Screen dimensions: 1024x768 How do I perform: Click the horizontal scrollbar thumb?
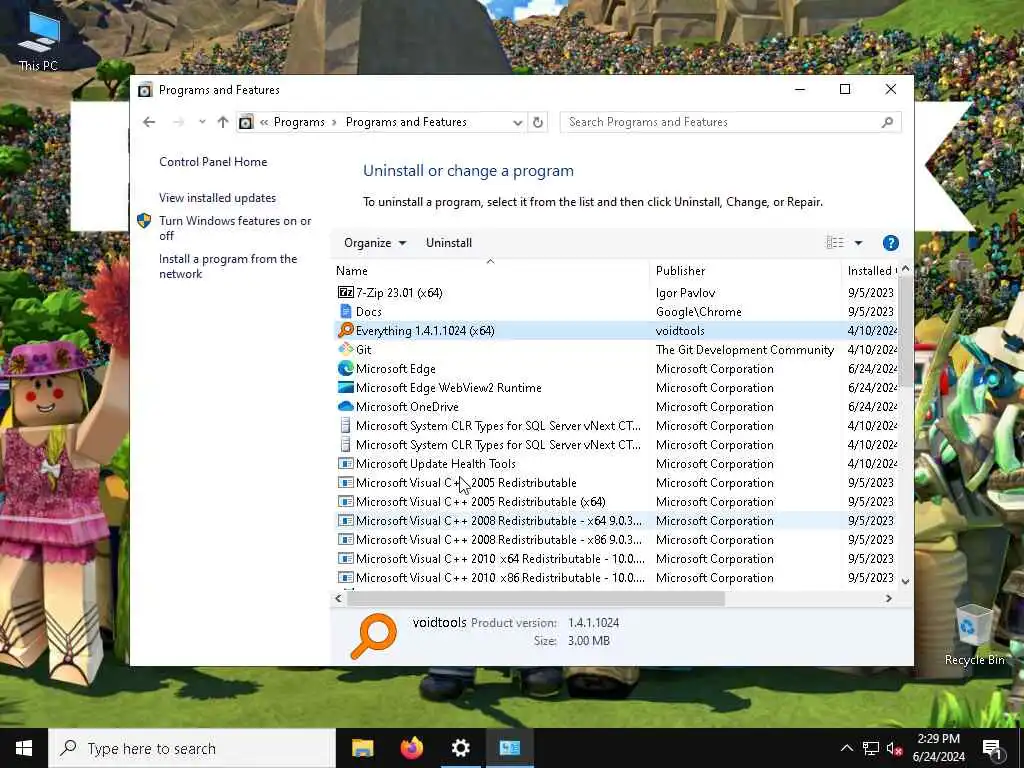click(x=536, y=598)
